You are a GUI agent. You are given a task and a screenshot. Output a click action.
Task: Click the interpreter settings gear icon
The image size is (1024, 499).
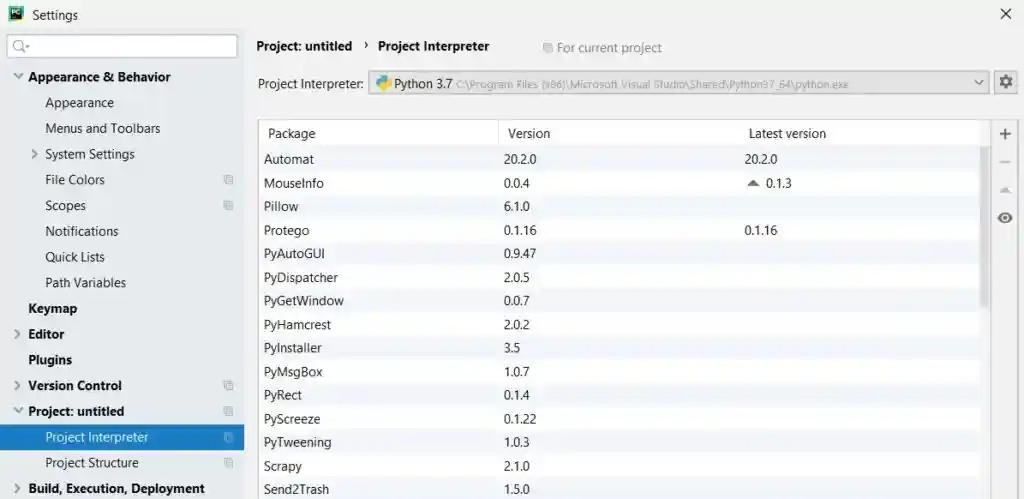click(x=1006, y=83)
